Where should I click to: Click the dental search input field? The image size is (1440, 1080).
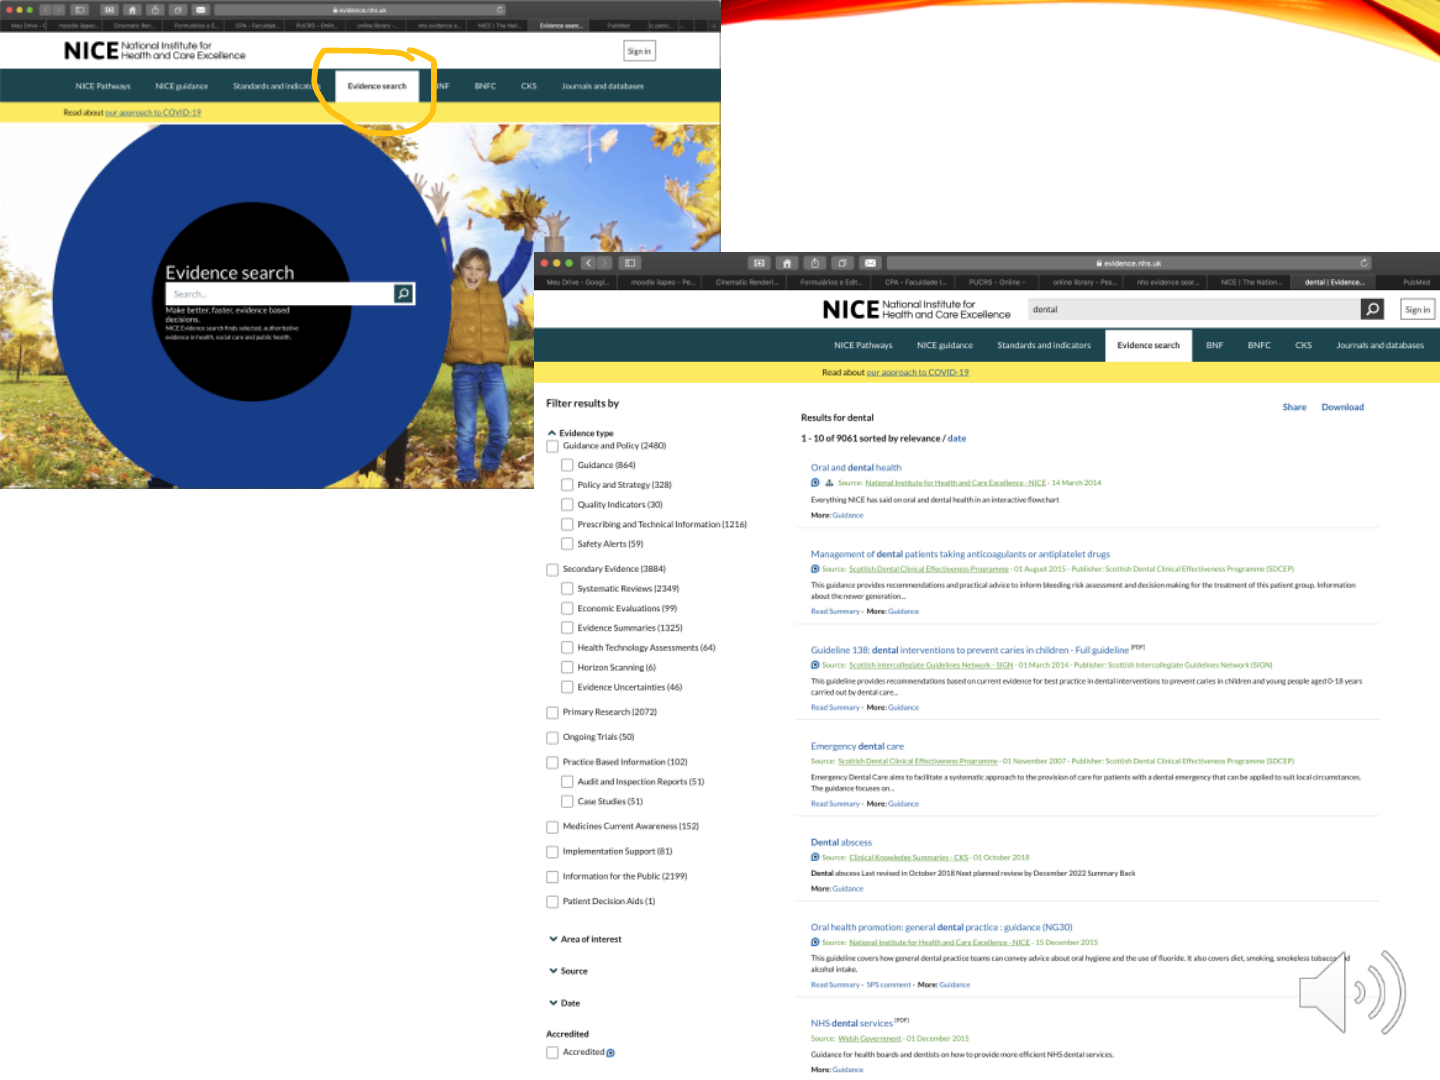1195,309
